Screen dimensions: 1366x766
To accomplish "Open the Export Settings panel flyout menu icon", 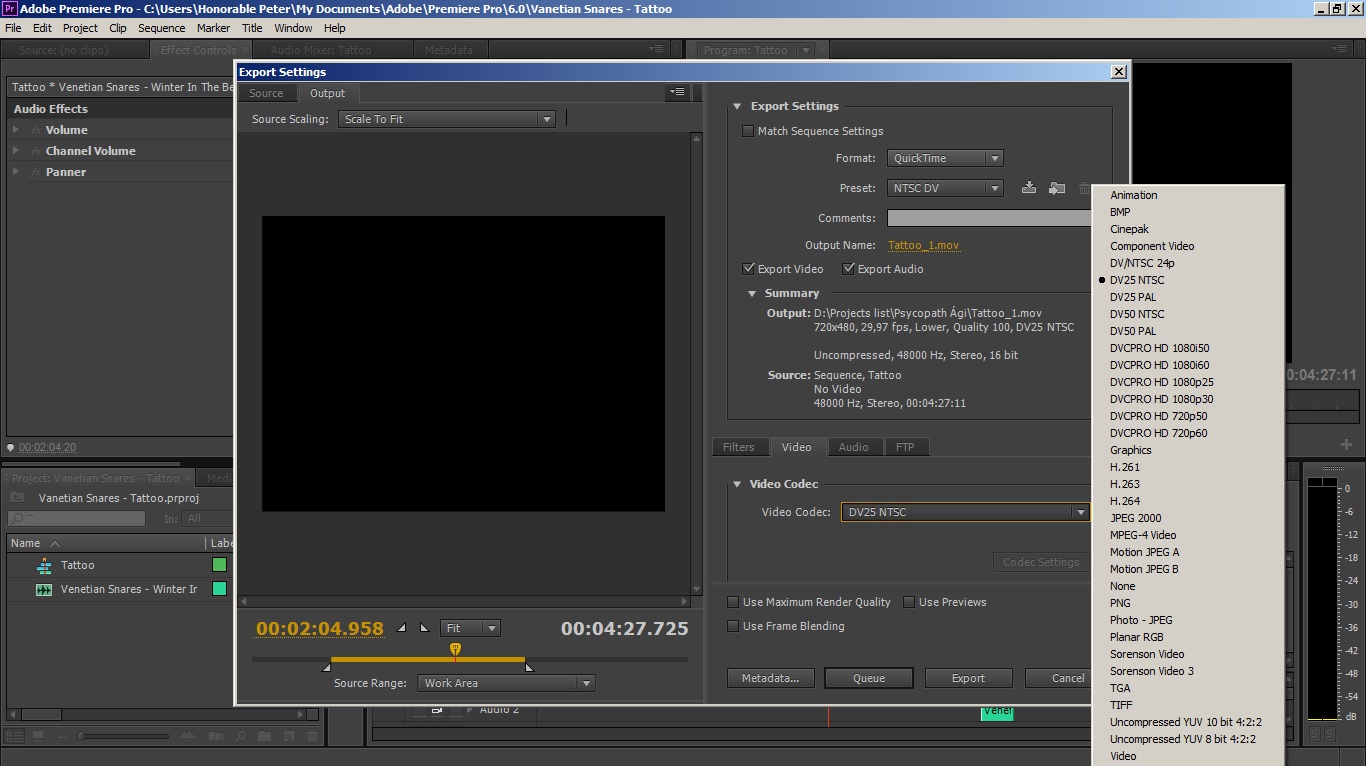I will click(x=677, y=93).
